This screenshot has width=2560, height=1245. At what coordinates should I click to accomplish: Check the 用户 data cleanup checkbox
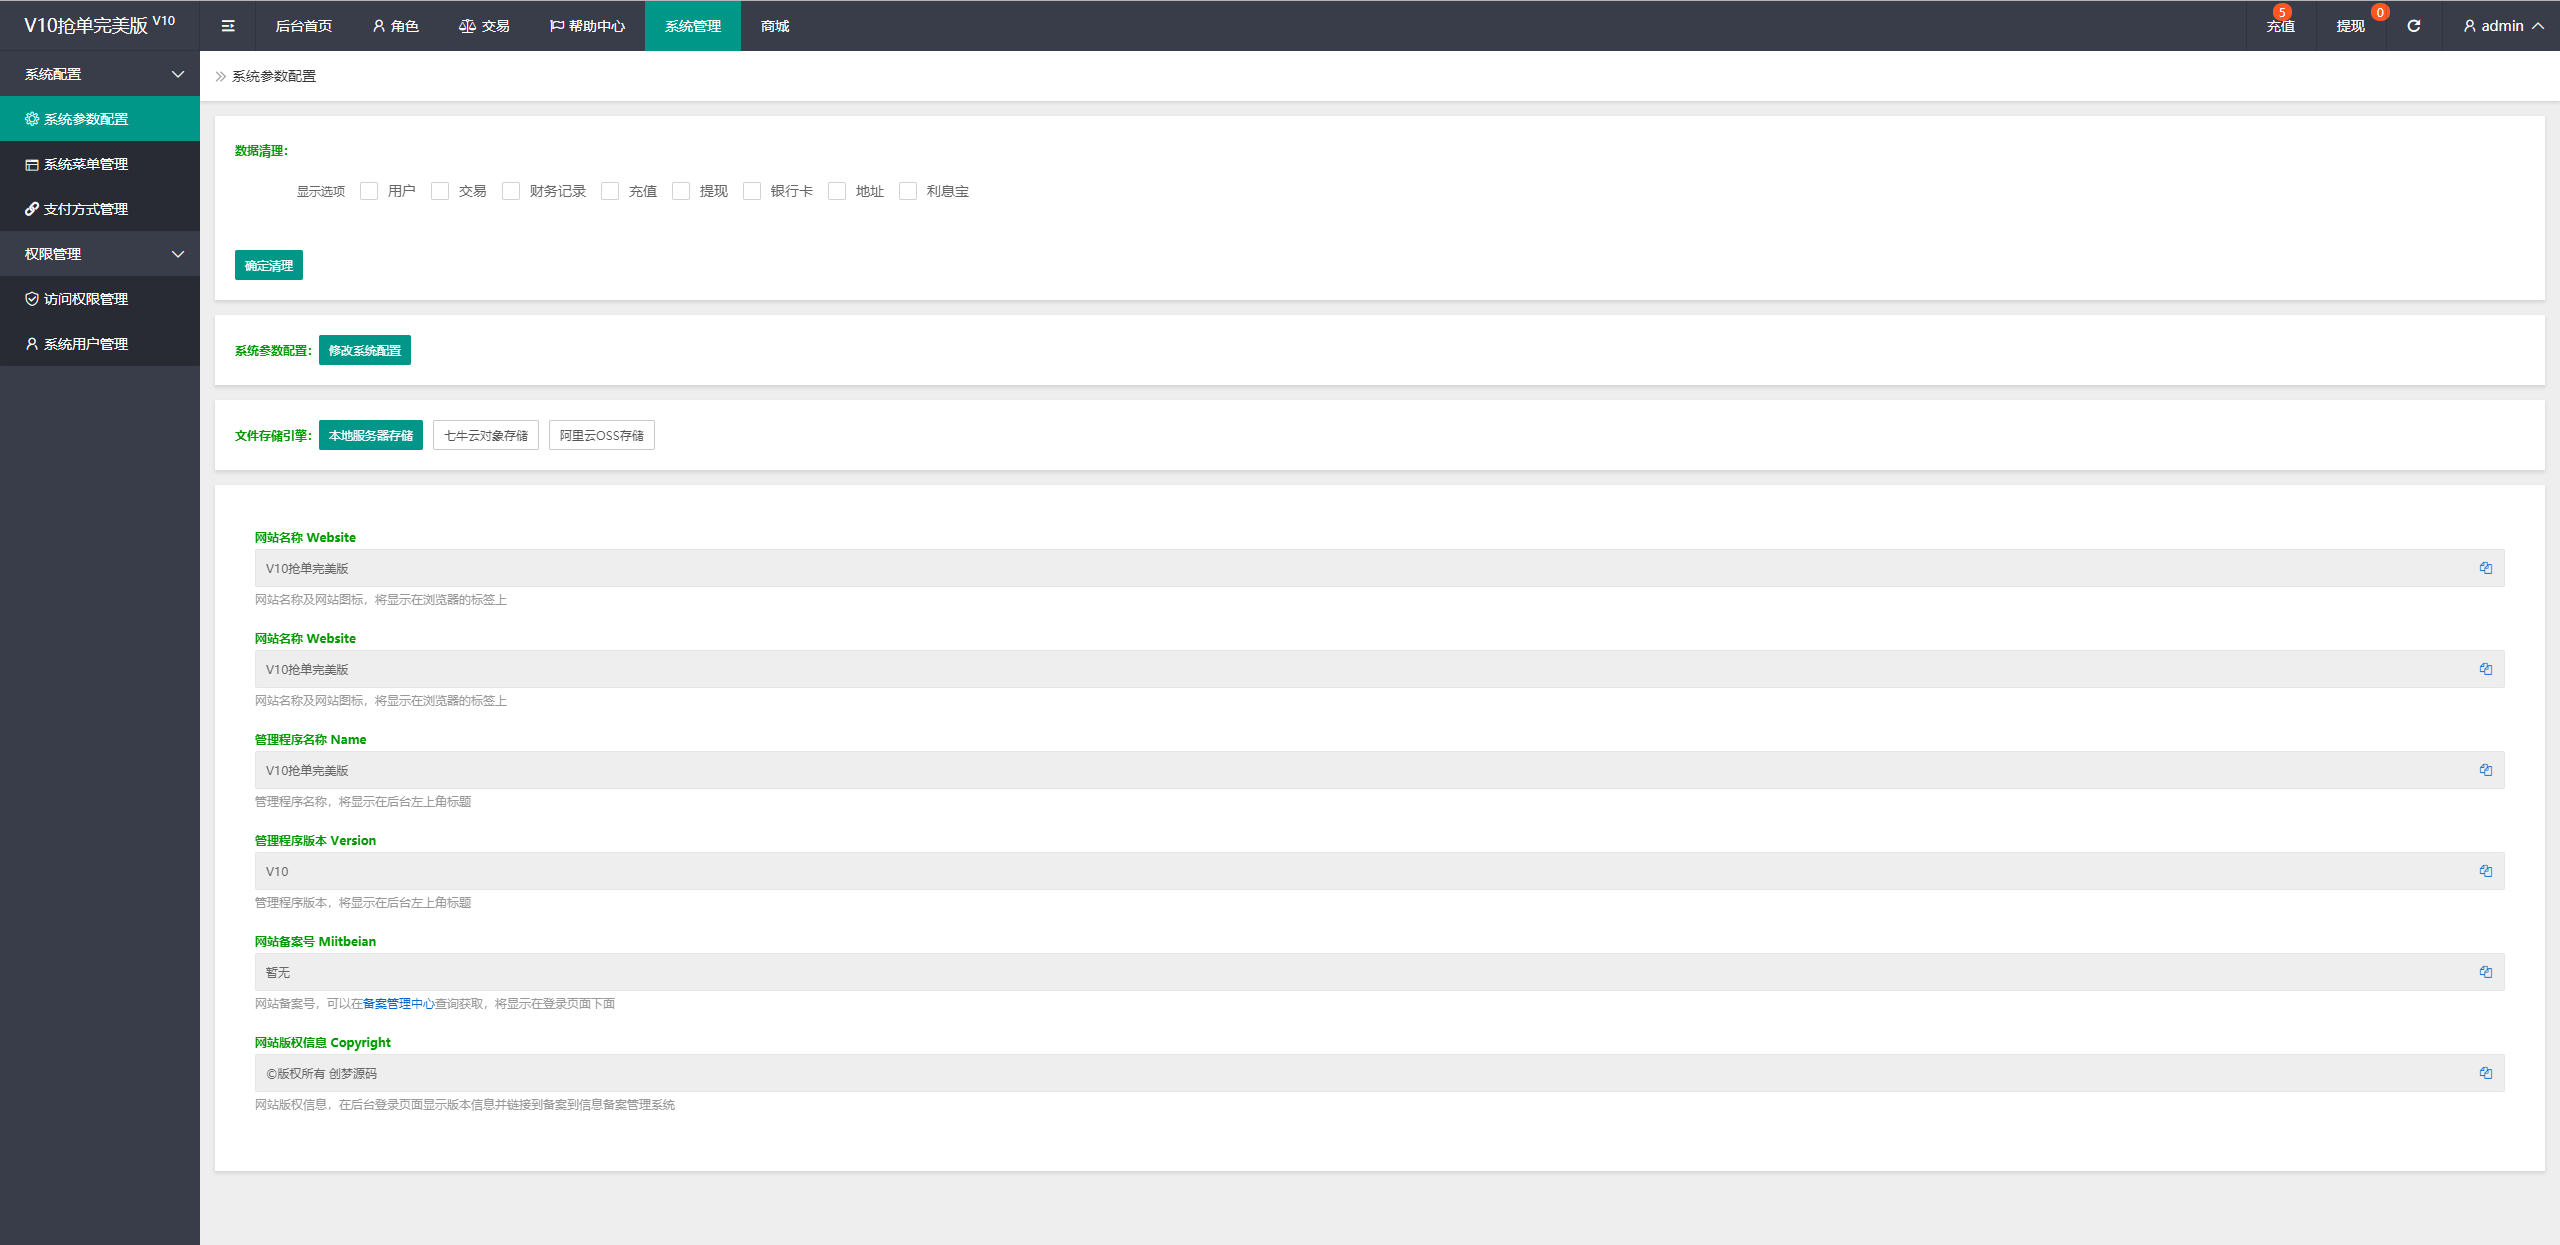(369, 191)
